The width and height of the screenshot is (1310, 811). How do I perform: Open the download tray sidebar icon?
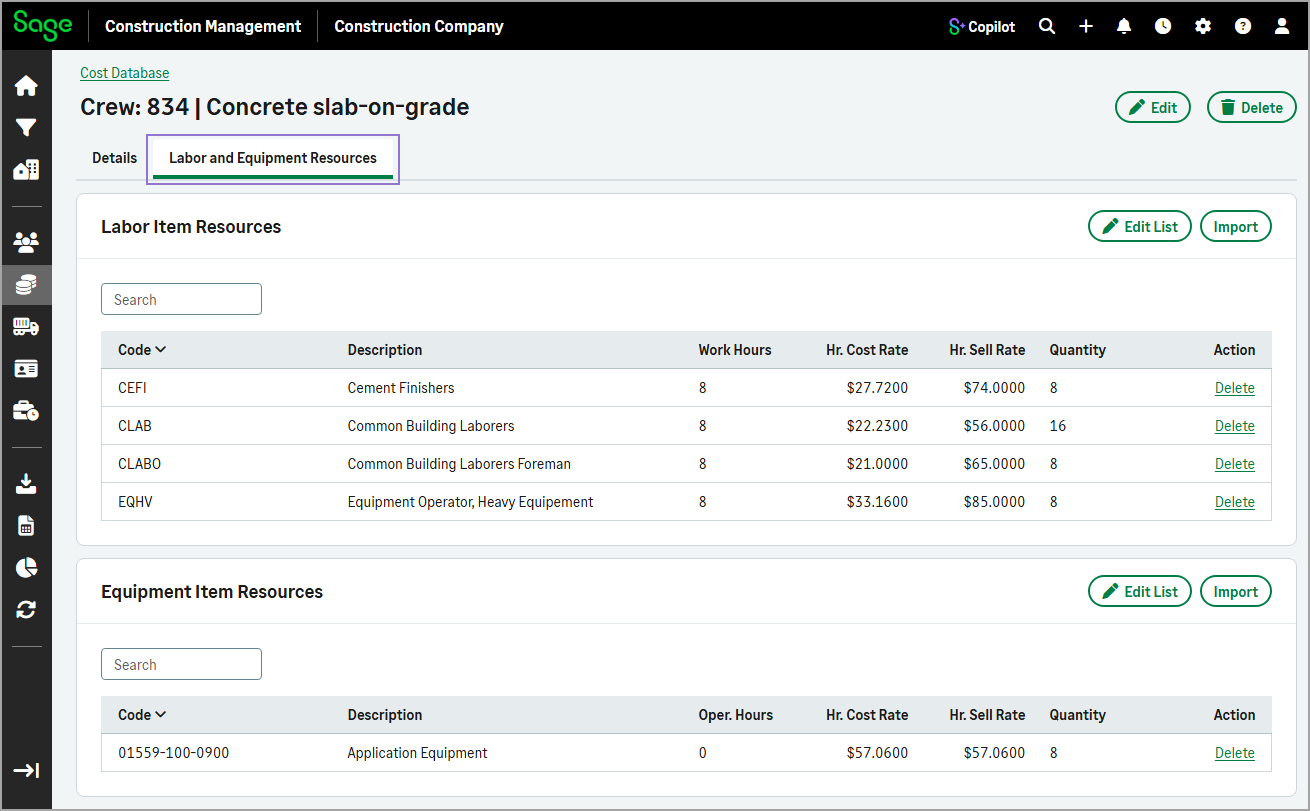[26, 484]
